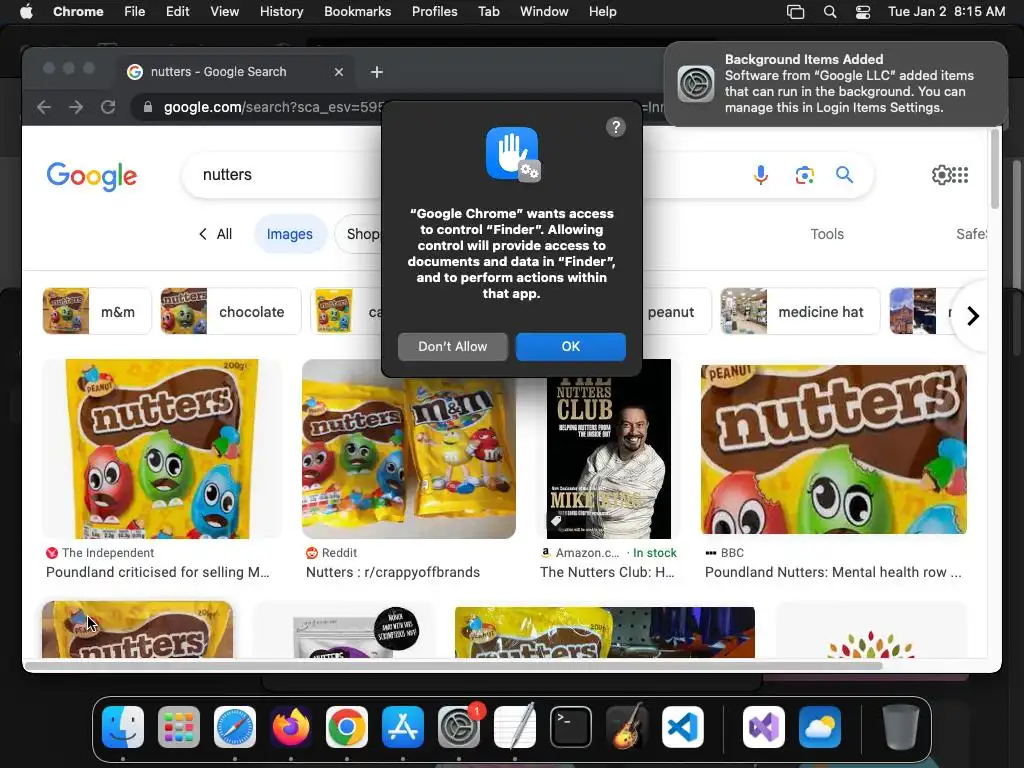Open the Tools options
The height and width of the screenshot is (768, 1024).
[x=827, y=234]
